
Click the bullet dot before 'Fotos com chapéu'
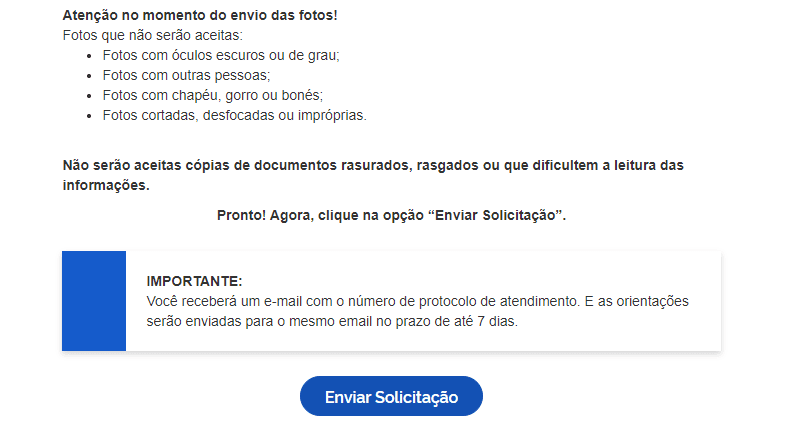(x=91, y=96)
